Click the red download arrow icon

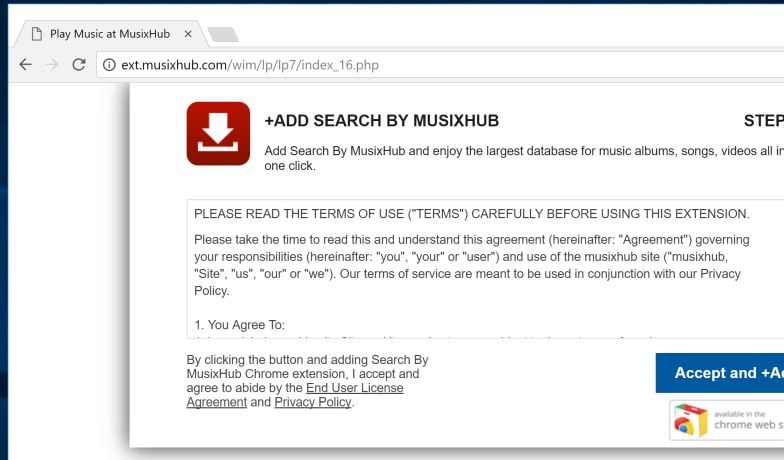click(218, 134)
